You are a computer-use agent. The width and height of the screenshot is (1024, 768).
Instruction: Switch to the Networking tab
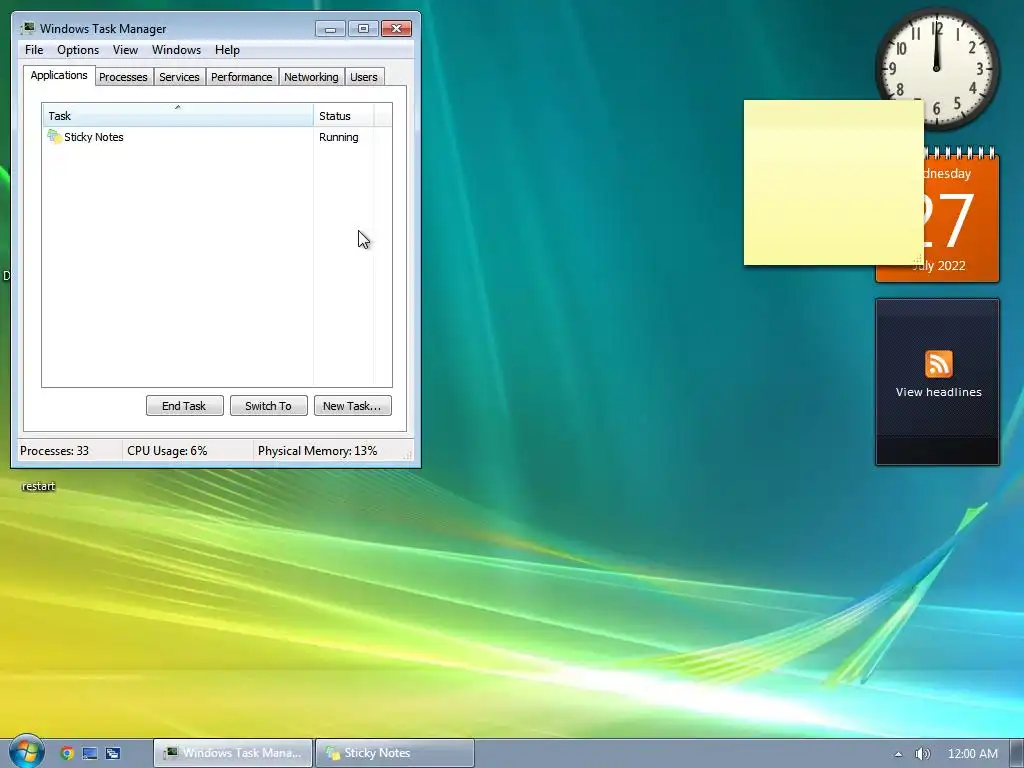[312, 77]
